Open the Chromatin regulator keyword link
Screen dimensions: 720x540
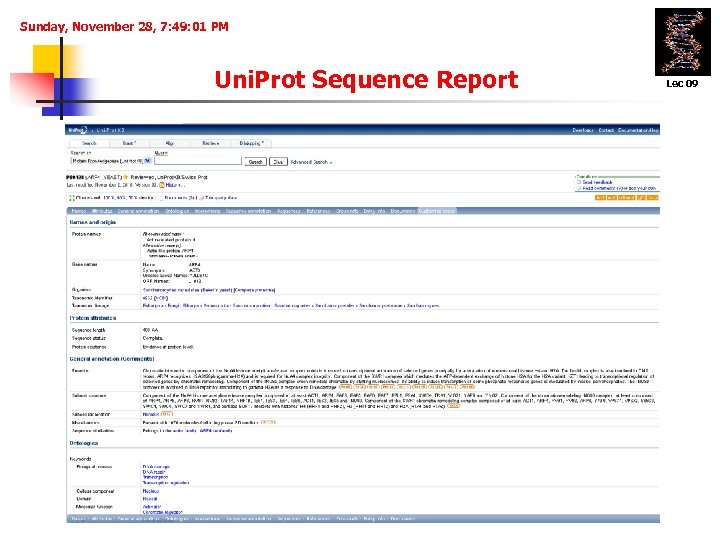(163, 512)
